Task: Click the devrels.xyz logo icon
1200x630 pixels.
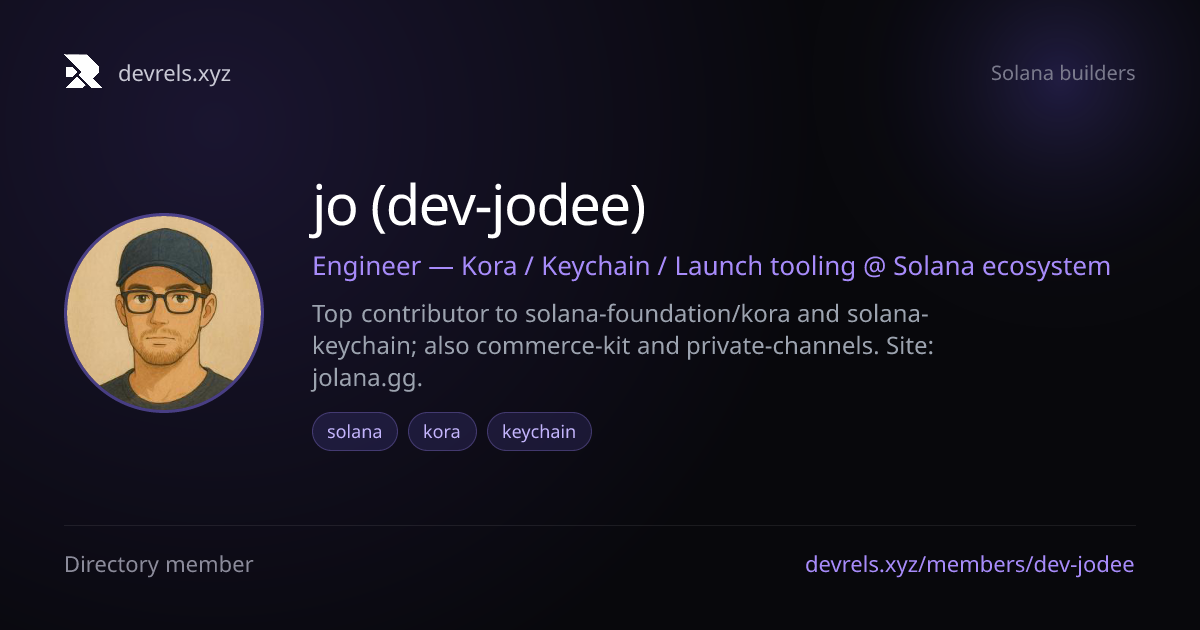Action: point(83,72)
